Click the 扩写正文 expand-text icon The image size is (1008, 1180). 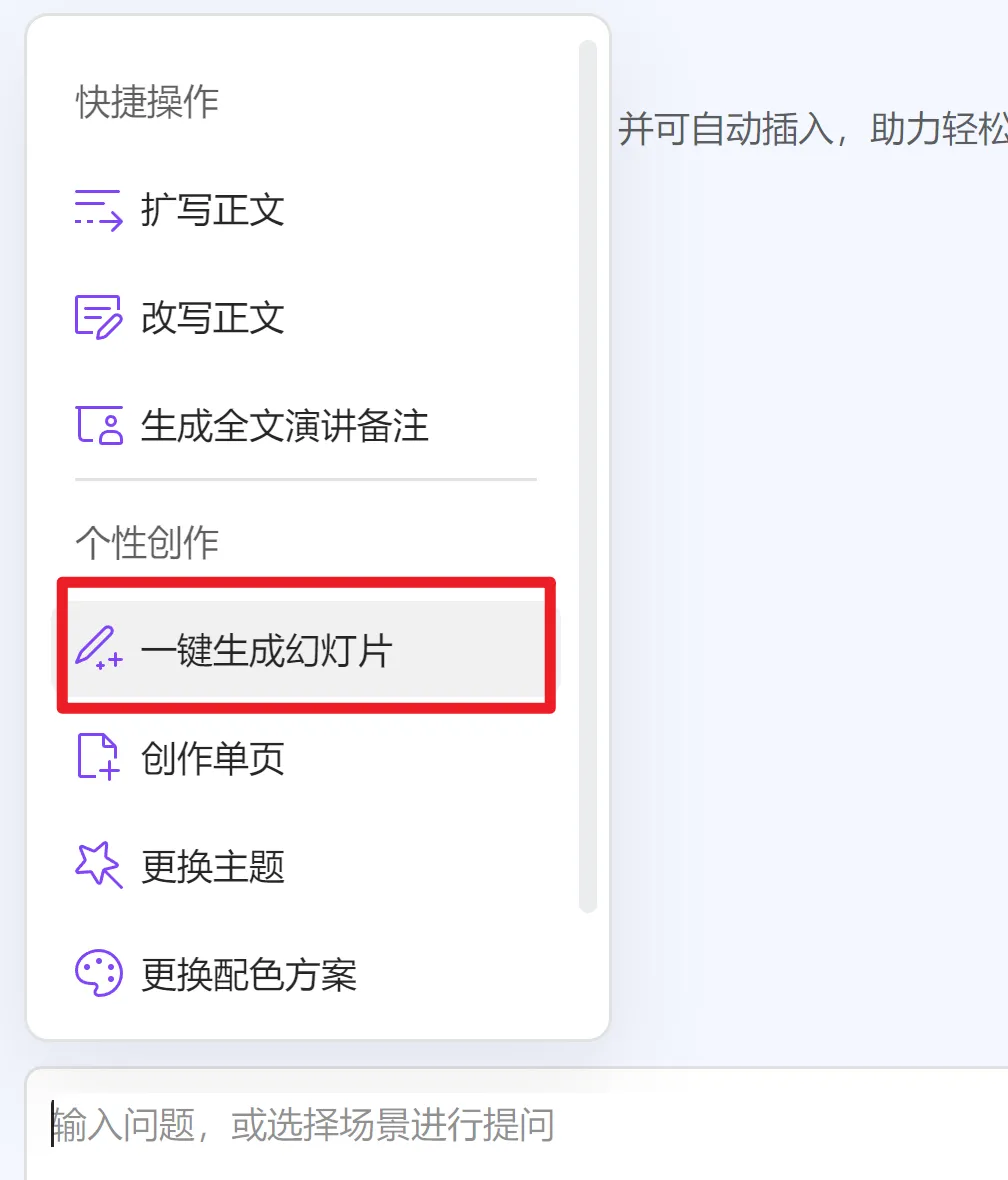point(99,210)
